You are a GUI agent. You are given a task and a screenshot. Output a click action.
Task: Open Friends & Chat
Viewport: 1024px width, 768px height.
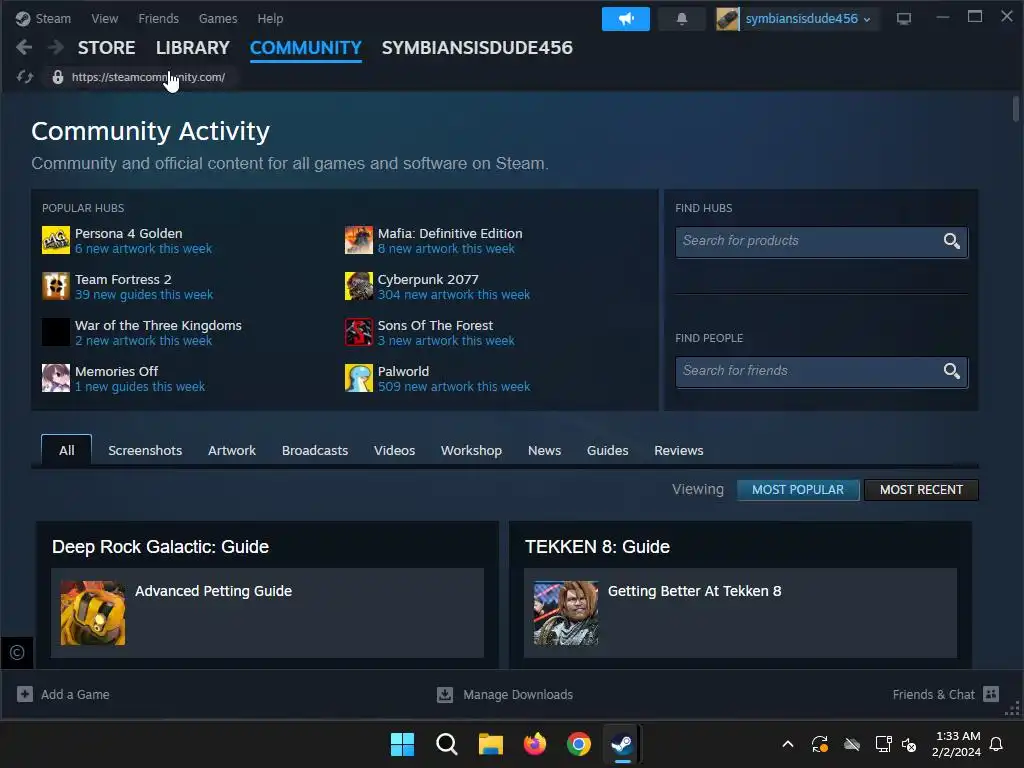[933, 694]
